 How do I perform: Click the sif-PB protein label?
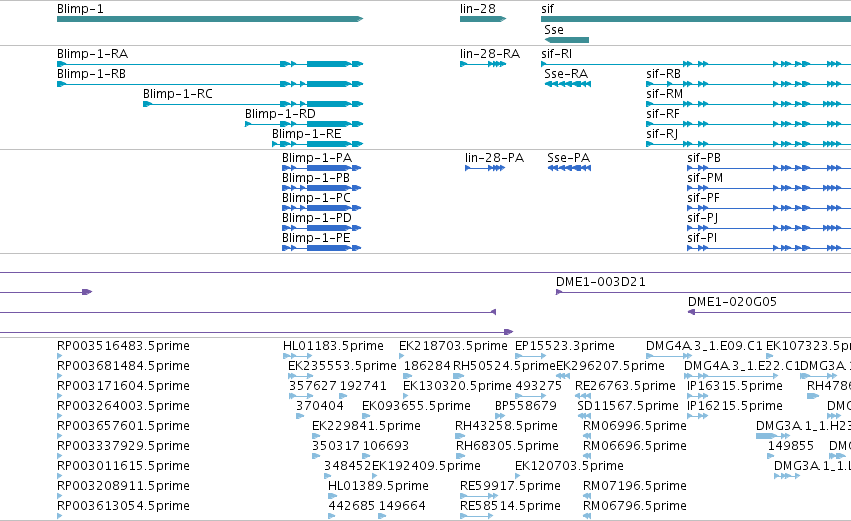pos(704,158)
